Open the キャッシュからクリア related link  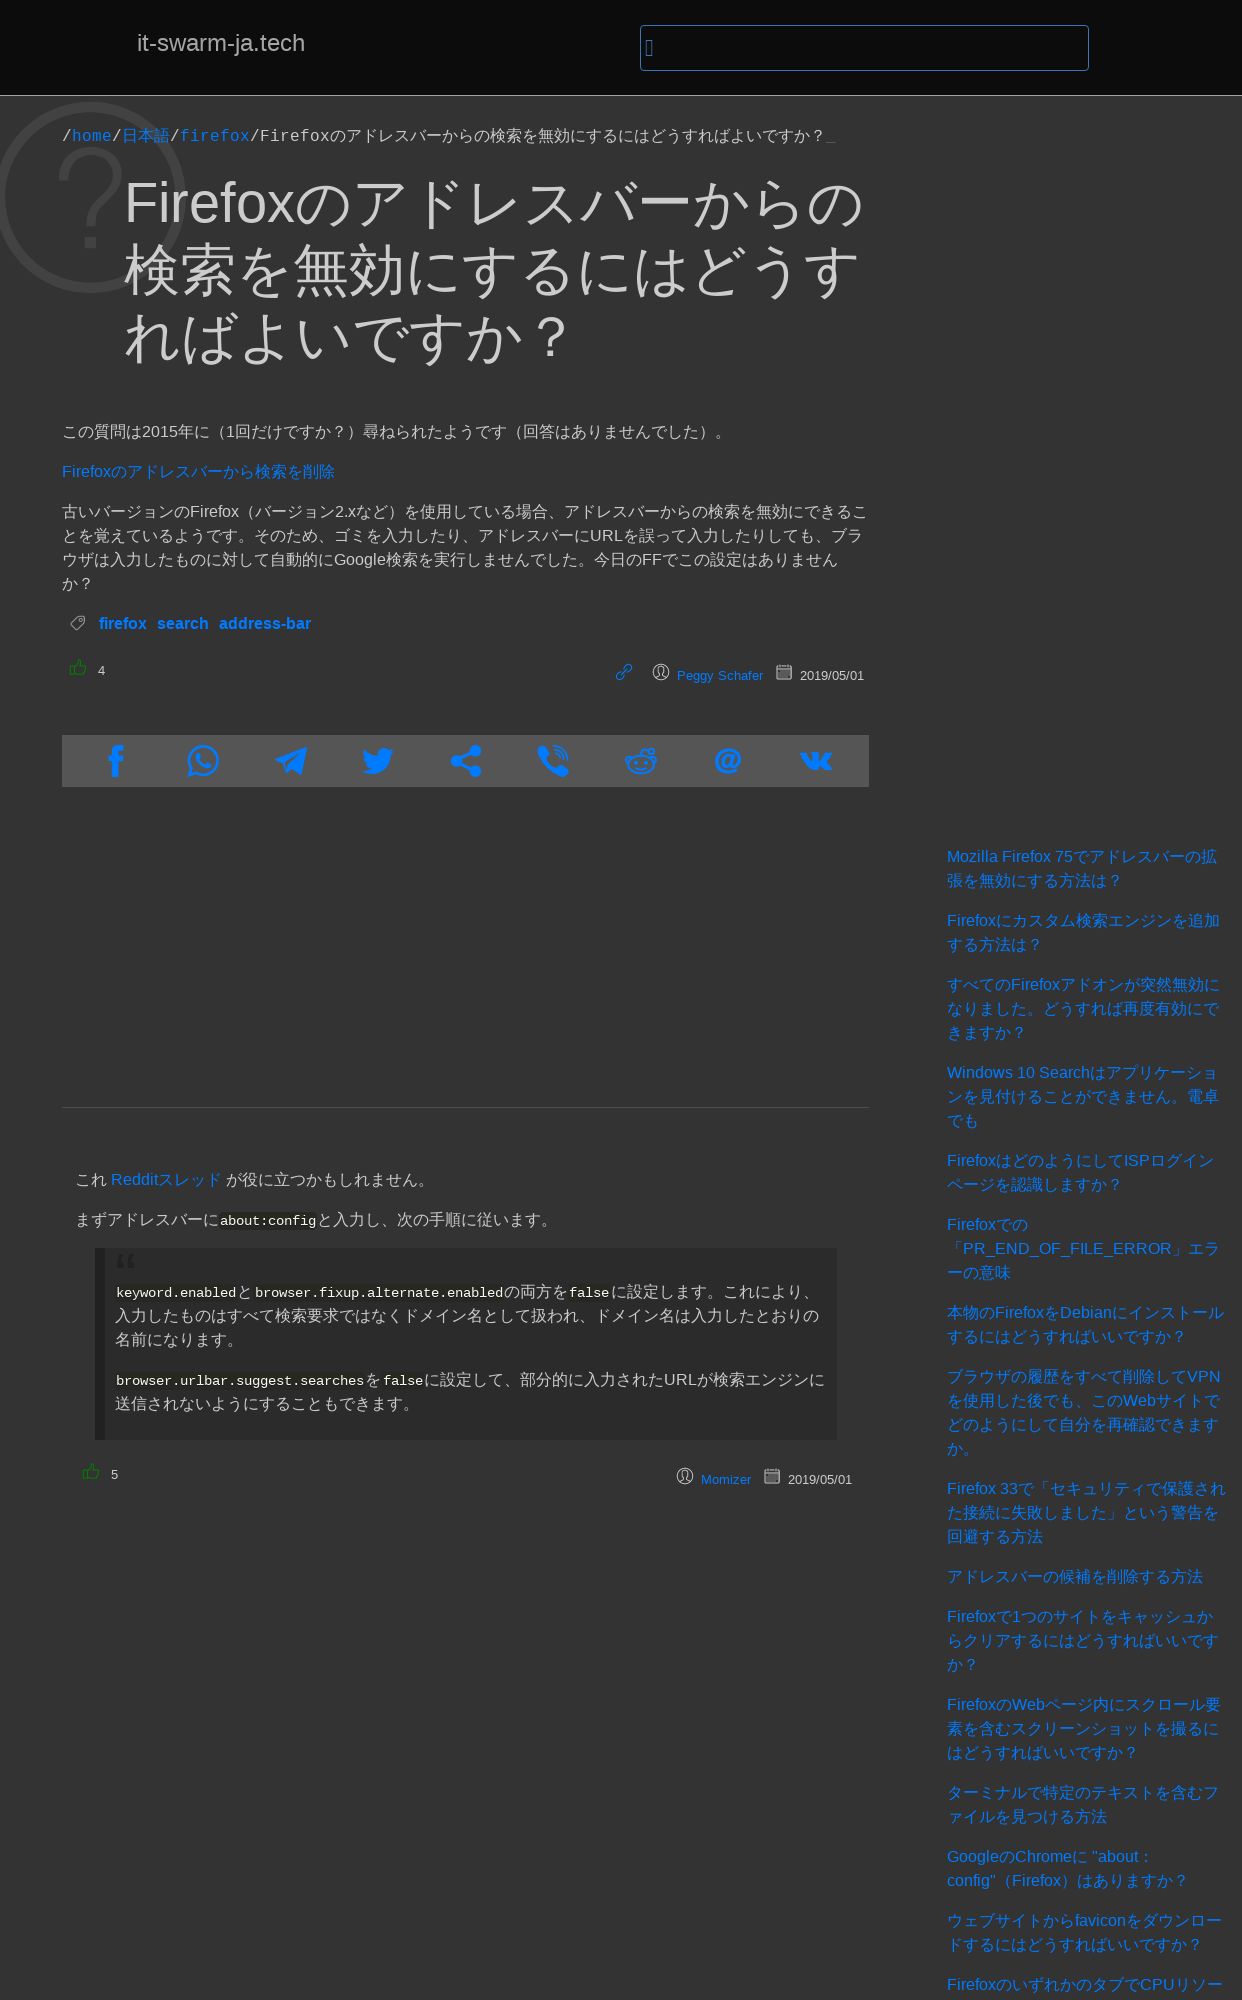[1082, 1641]
